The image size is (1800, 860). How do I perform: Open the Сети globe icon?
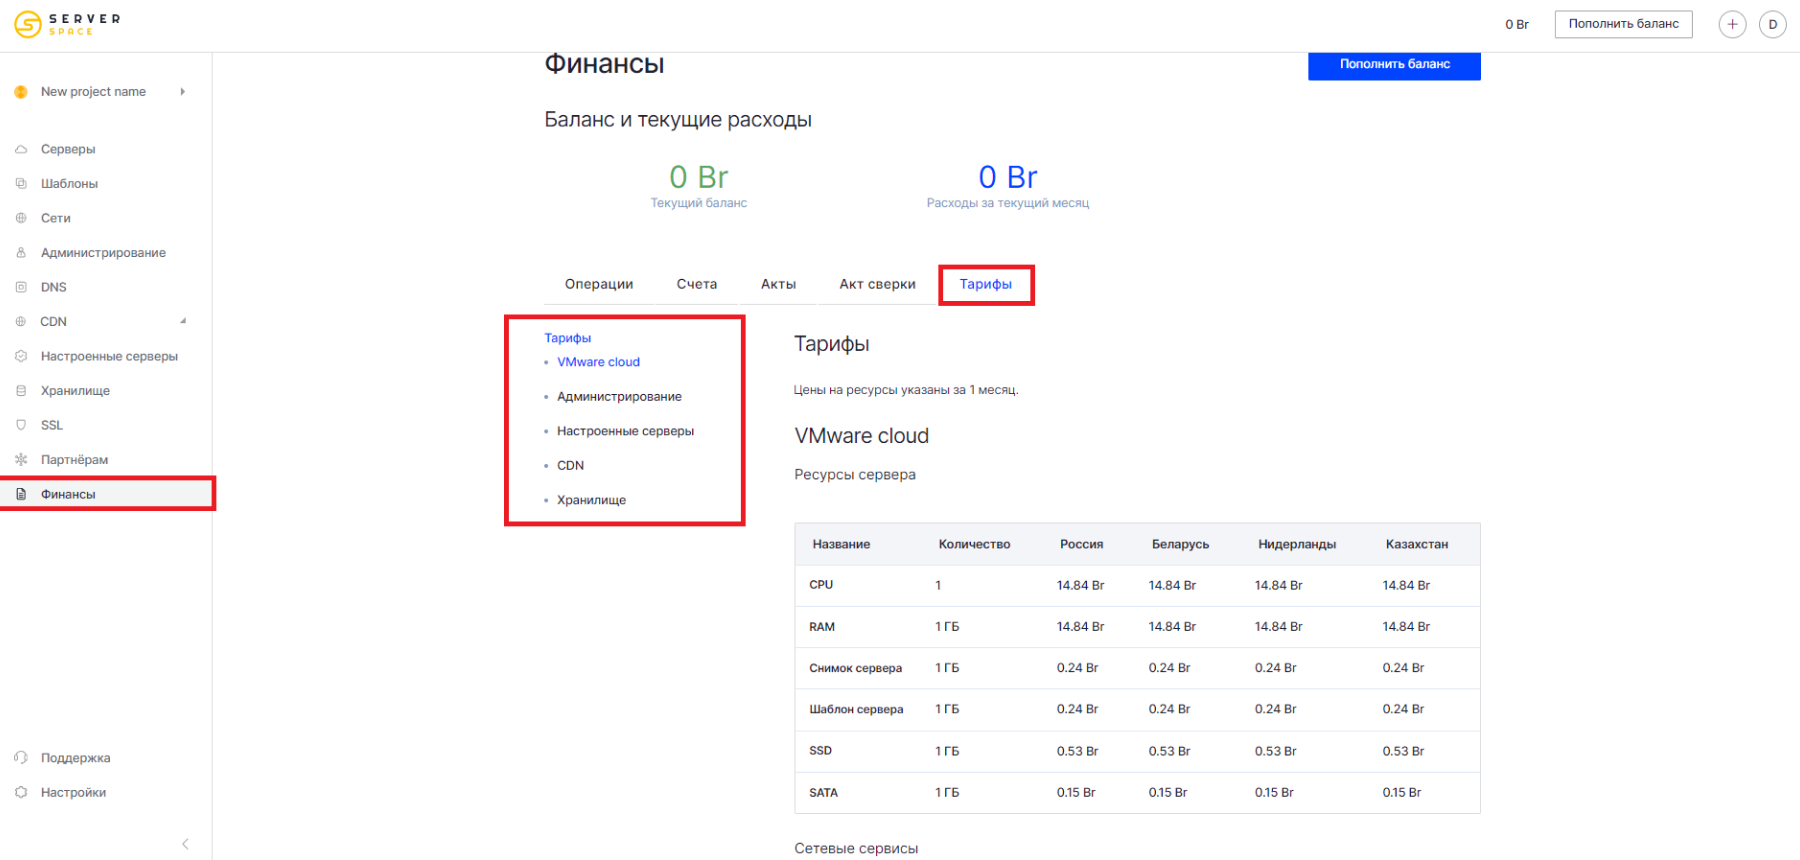point(21,218)
